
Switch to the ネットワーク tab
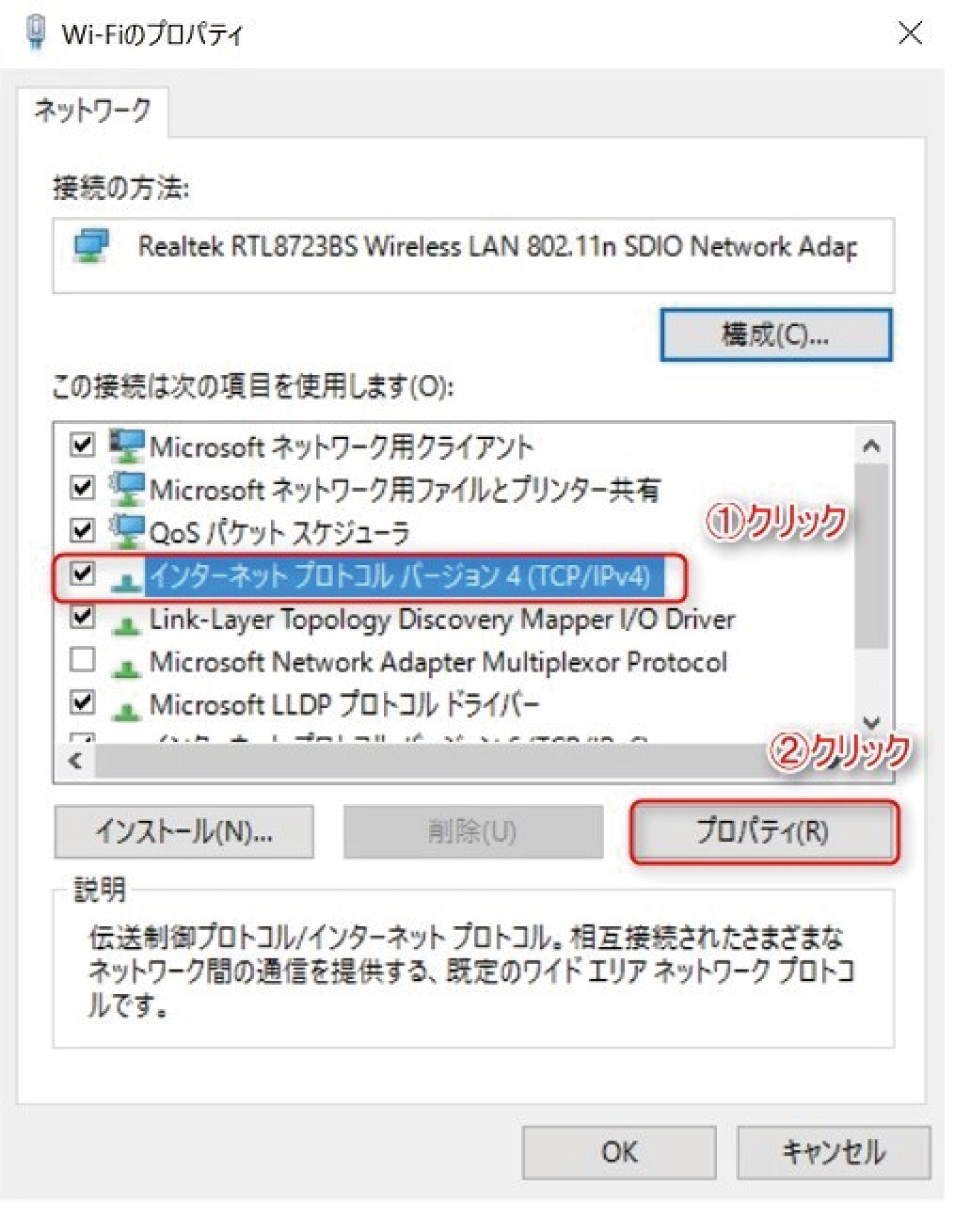tap(92, 111)
